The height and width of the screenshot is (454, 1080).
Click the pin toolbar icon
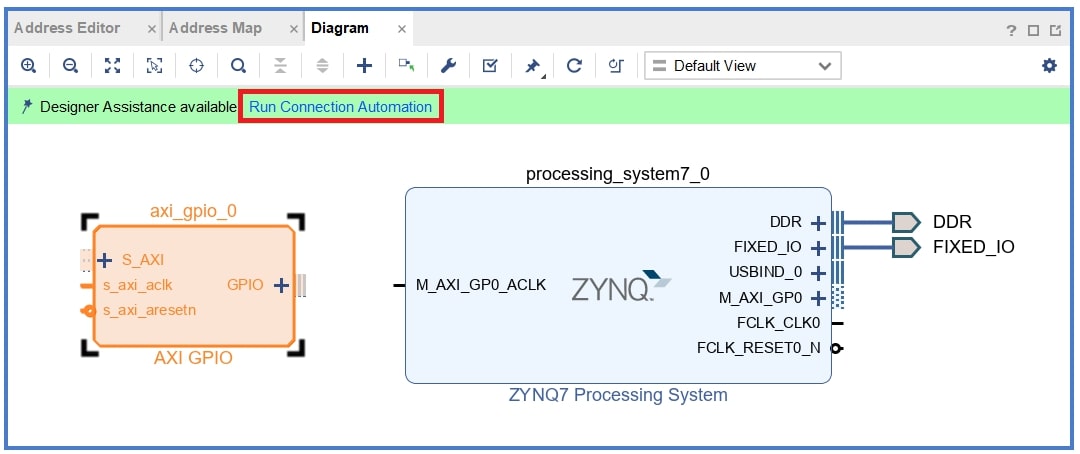click(532, 66)
